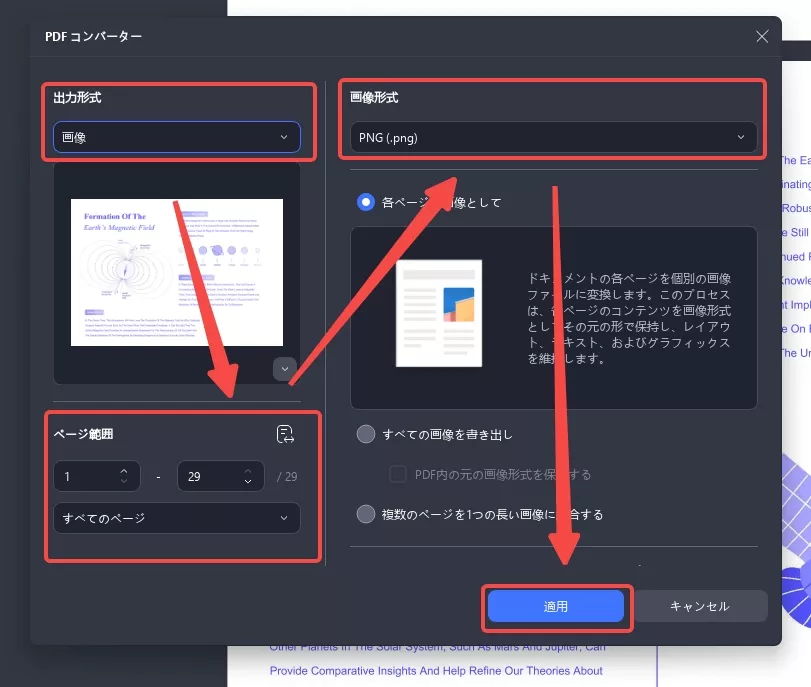
Task: Click the ページ範囲 section label
Action: coord(83,434)
